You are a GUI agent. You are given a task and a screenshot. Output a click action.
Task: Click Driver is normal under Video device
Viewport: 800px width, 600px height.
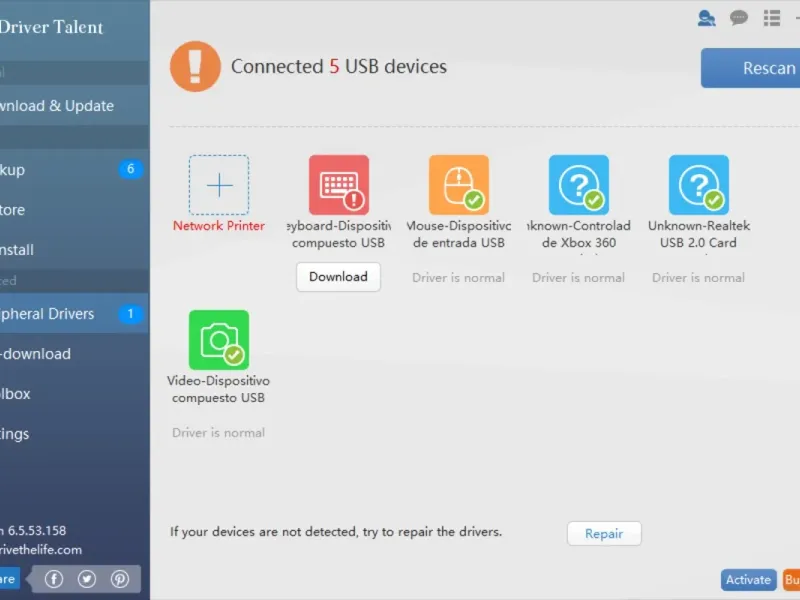tap(218, 433)
